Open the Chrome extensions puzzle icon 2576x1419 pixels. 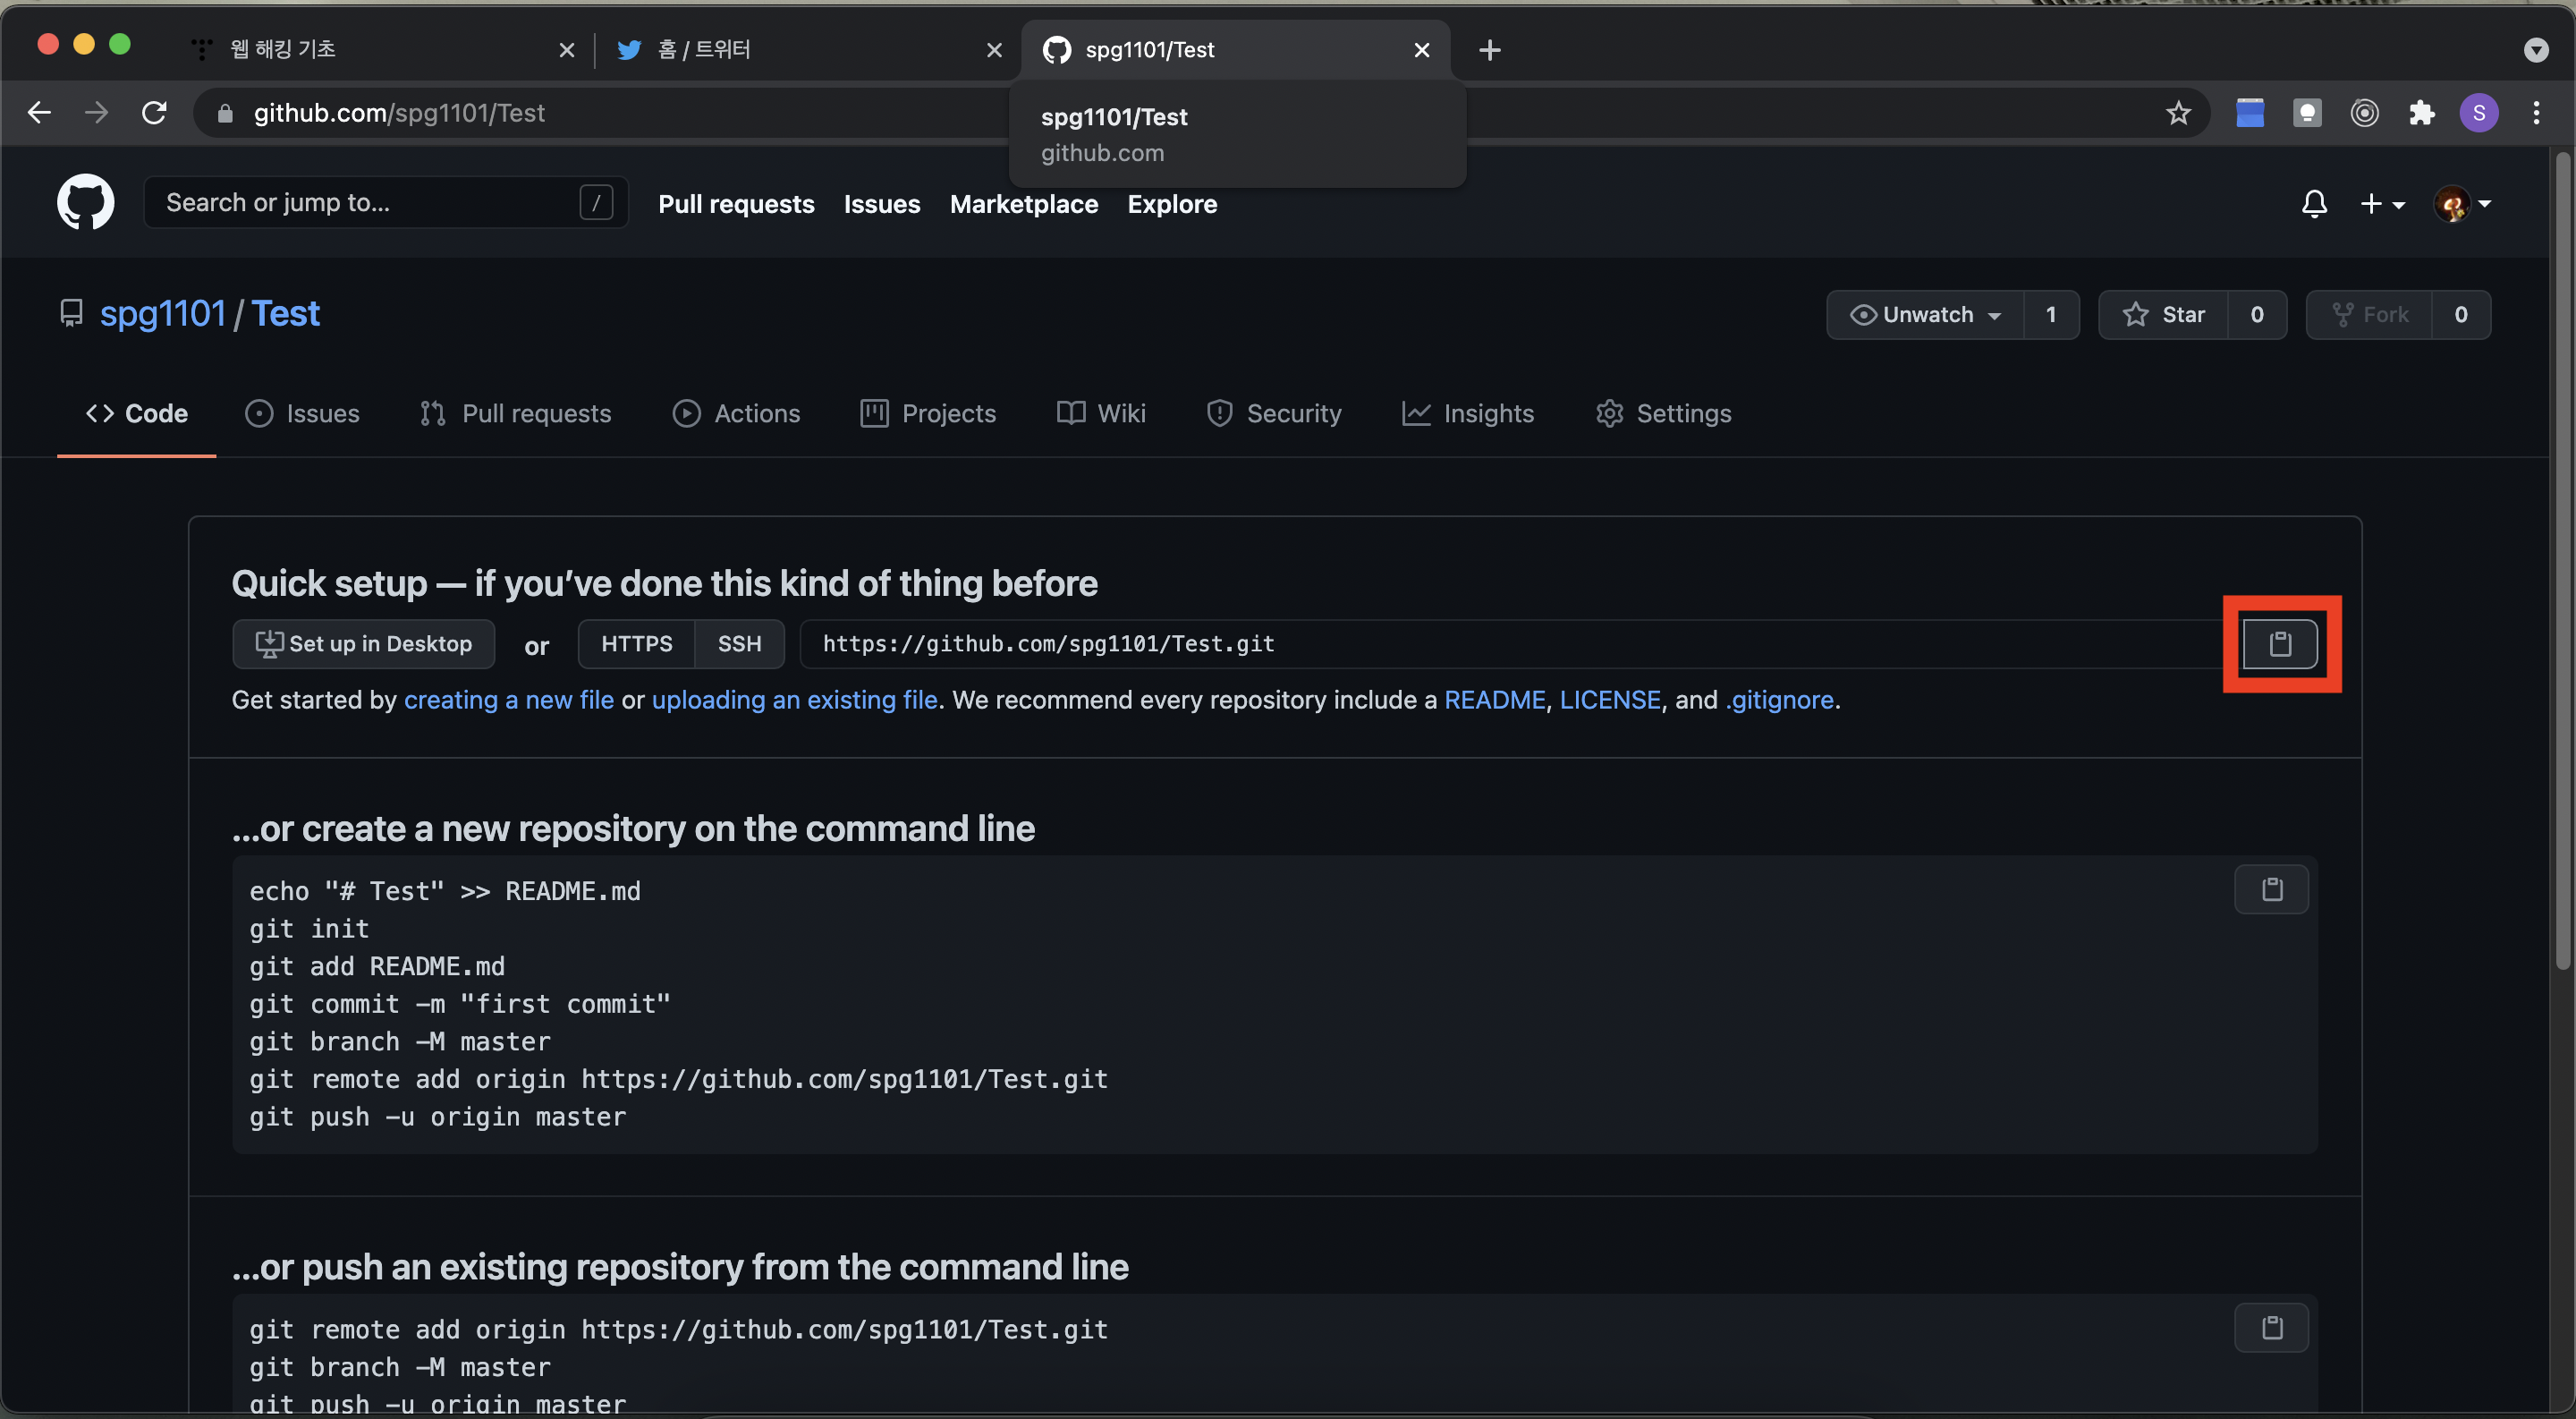click(2421, 113)
